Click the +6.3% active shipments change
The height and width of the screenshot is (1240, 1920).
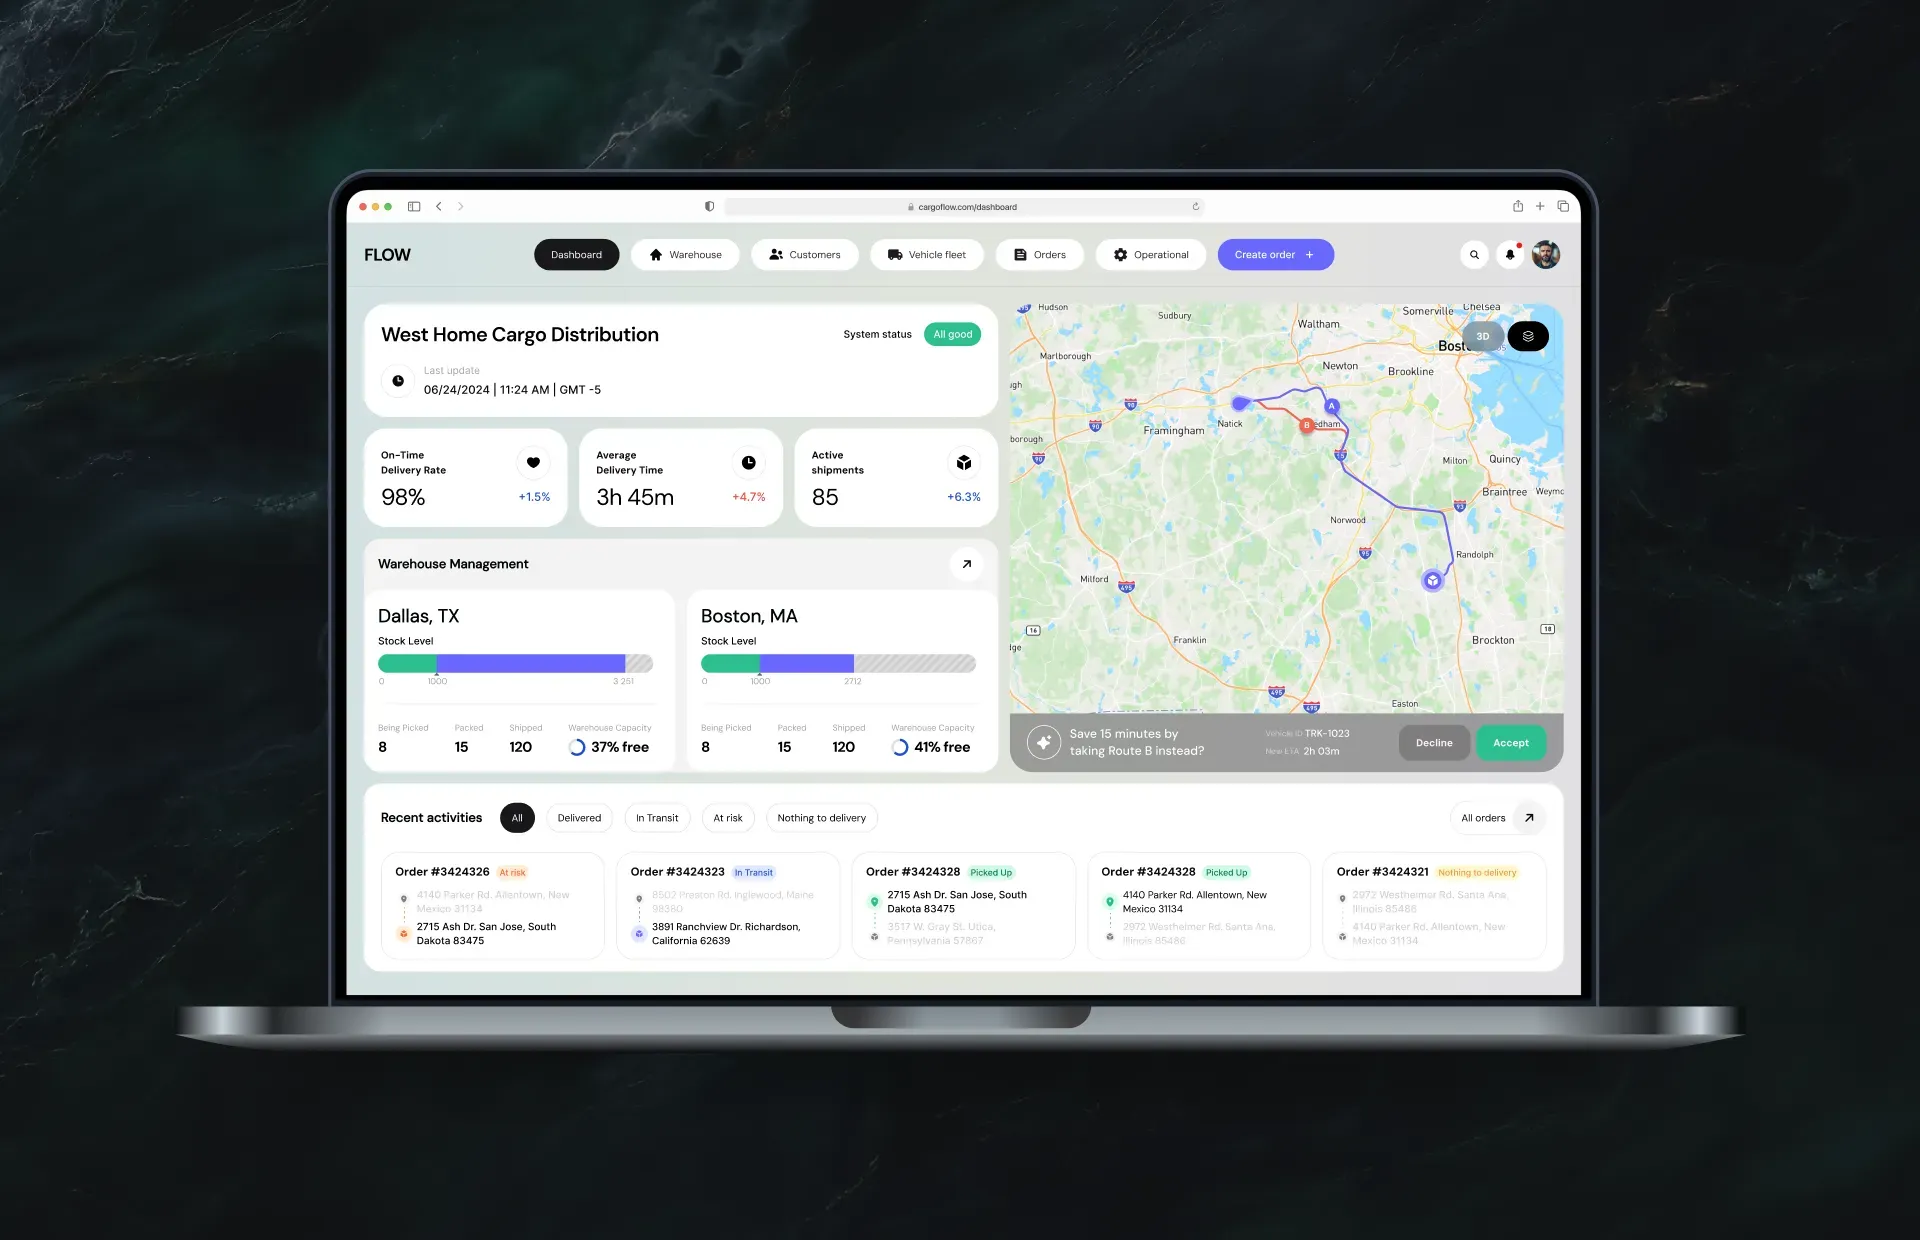click(x=964, y=497)
